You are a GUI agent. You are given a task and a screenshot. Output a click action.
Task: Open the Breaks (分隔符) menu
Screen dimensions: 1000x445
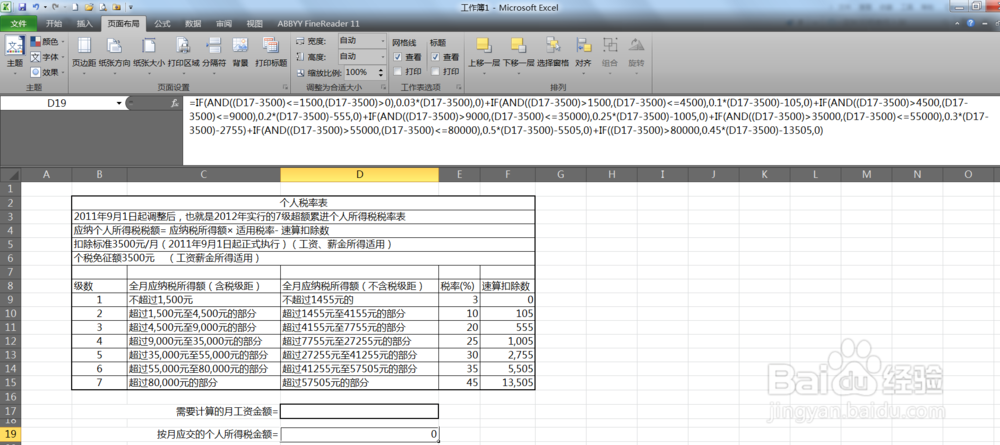214,53
